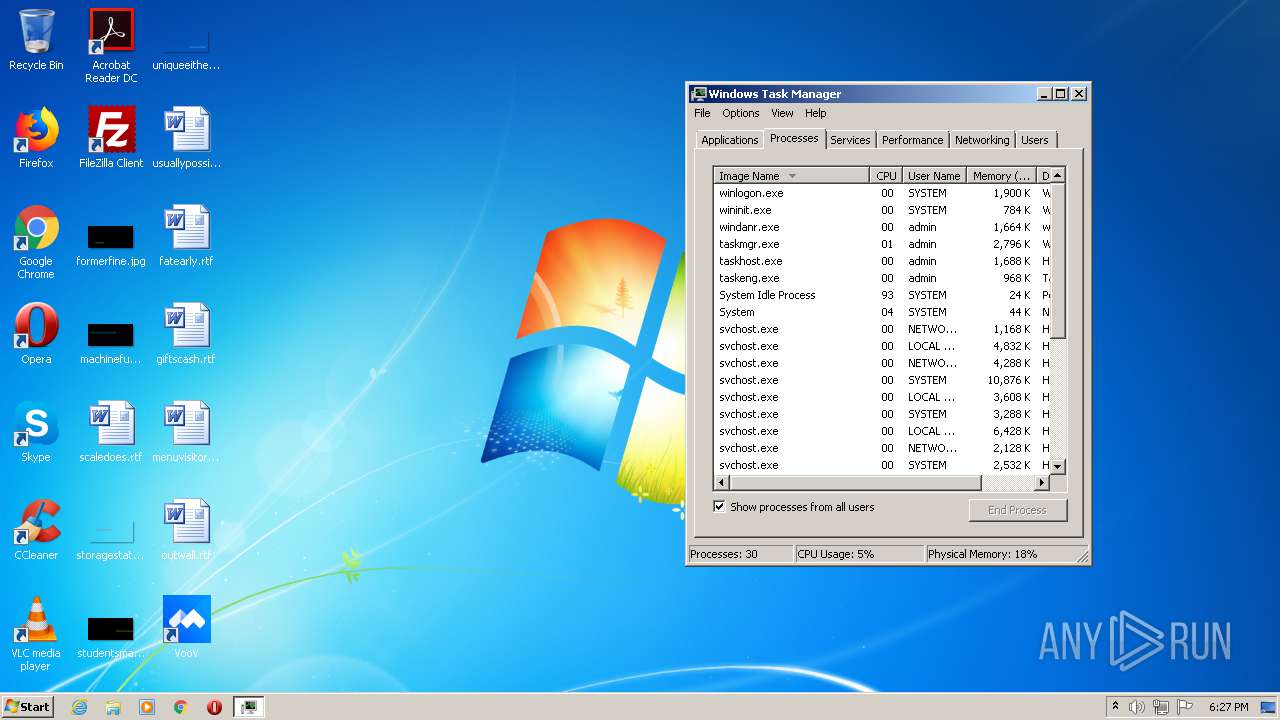Switch to the Networking tab
The width and height of the screenshot is (1280, 720).
[x=982, y=140]
